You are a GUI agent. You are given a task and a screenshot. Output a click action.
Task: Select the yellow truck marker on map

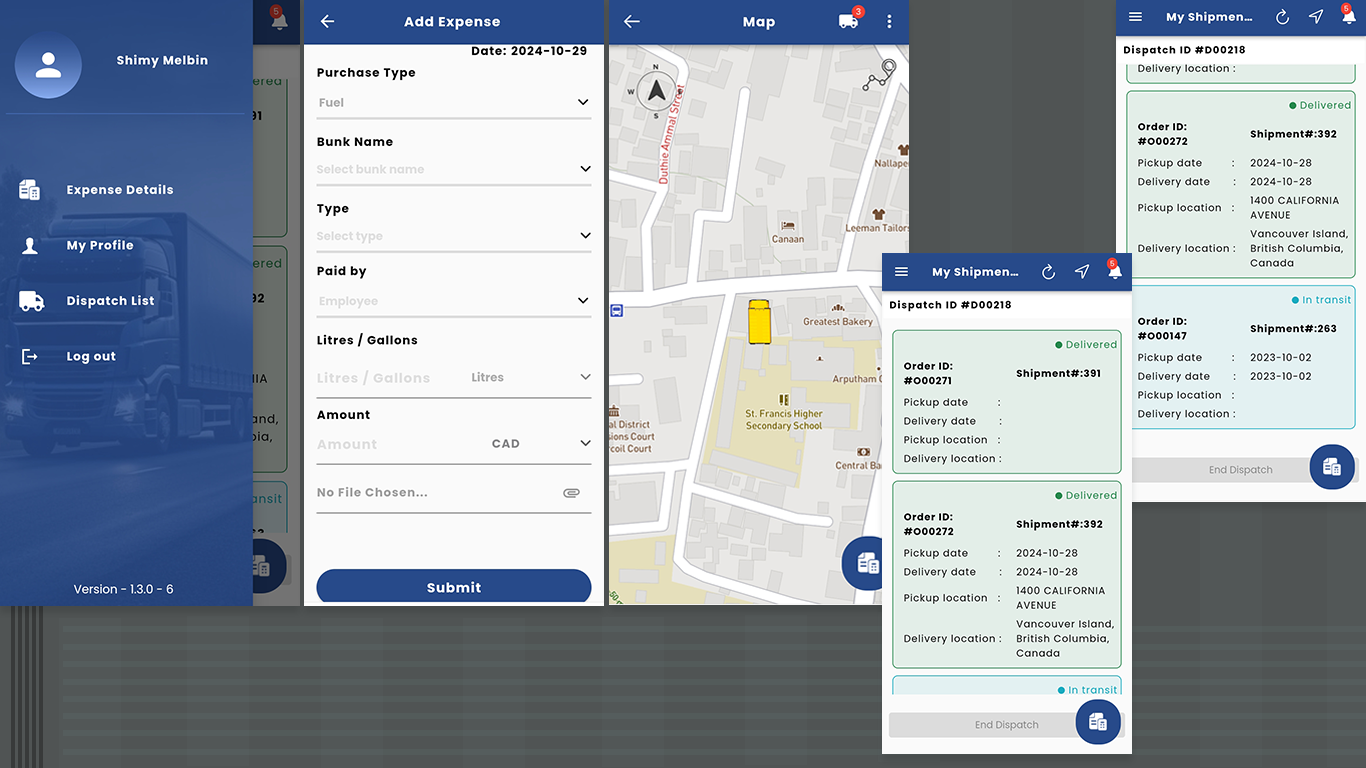(x=760, y=321)
